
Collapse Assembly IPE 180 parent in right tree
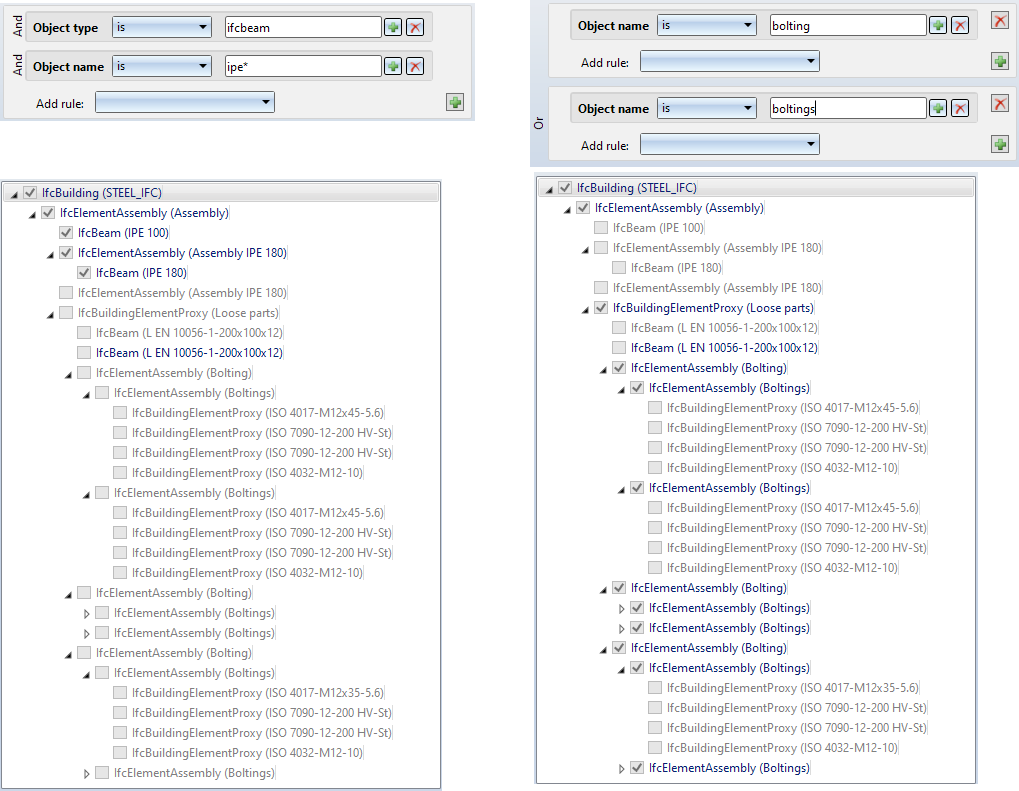coord(586,249)
